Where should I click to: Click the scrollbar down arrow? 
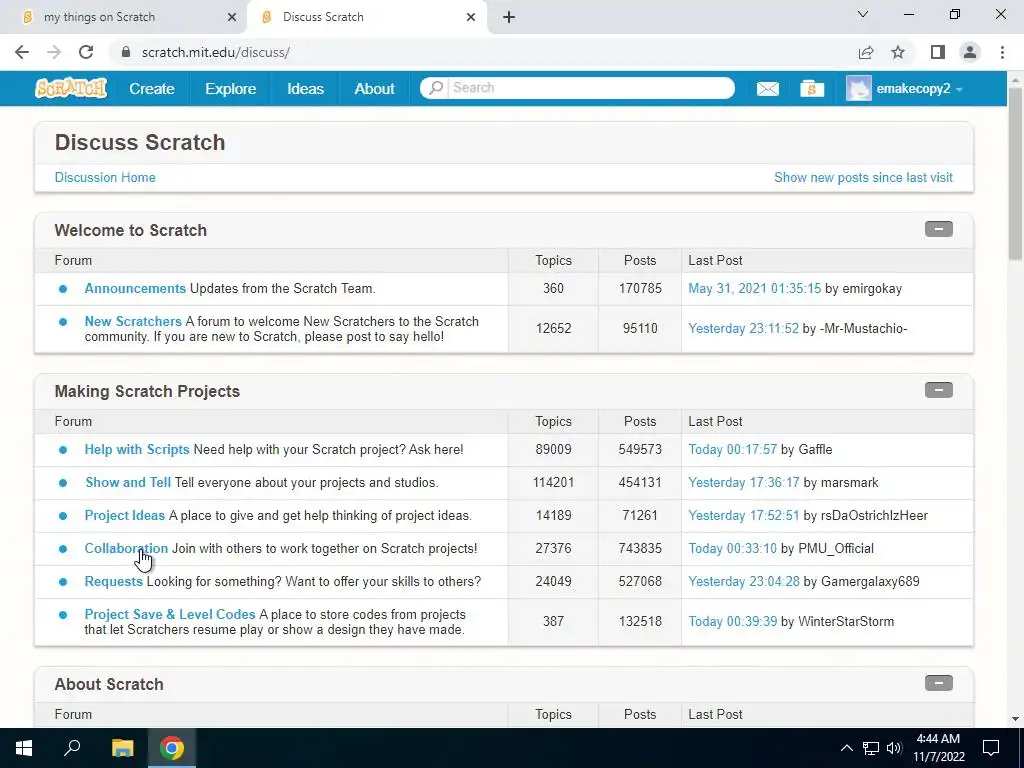click(x=1015, y=718)
